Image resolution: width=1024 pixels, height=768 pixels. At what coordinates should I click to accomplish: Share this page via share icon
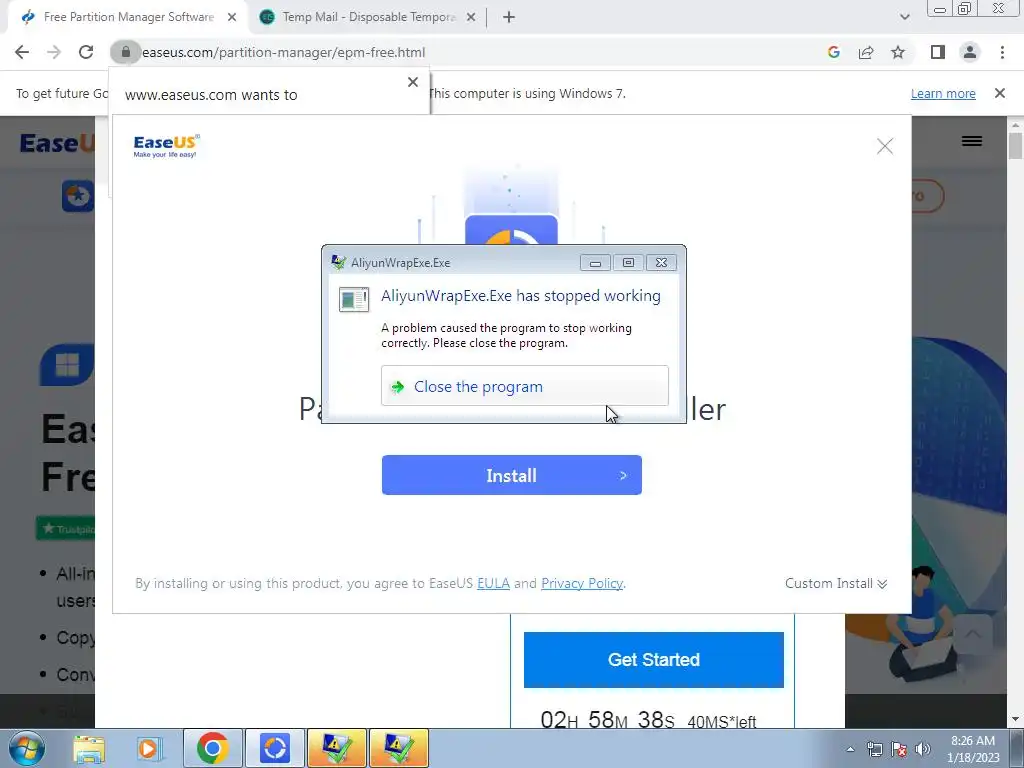866,52
